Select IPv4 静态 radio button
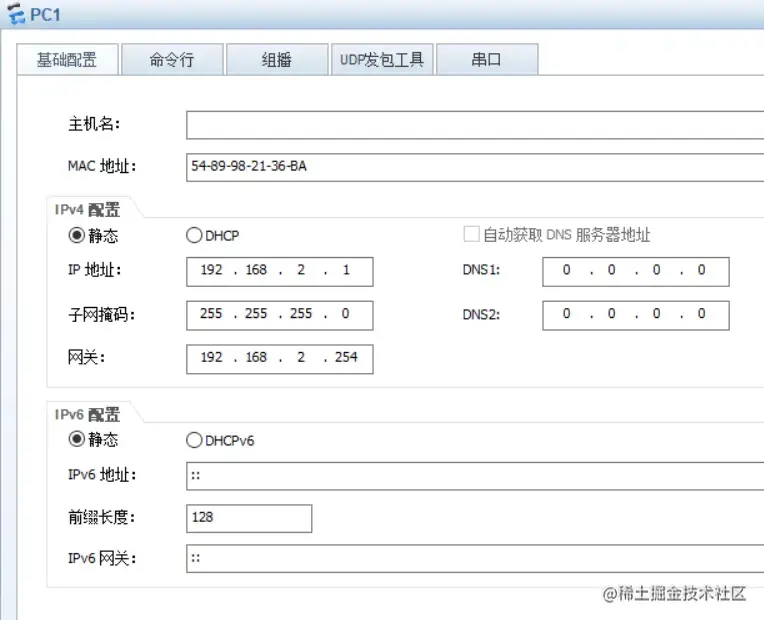The width and height of the screenshot is (764, 620). 76,235
